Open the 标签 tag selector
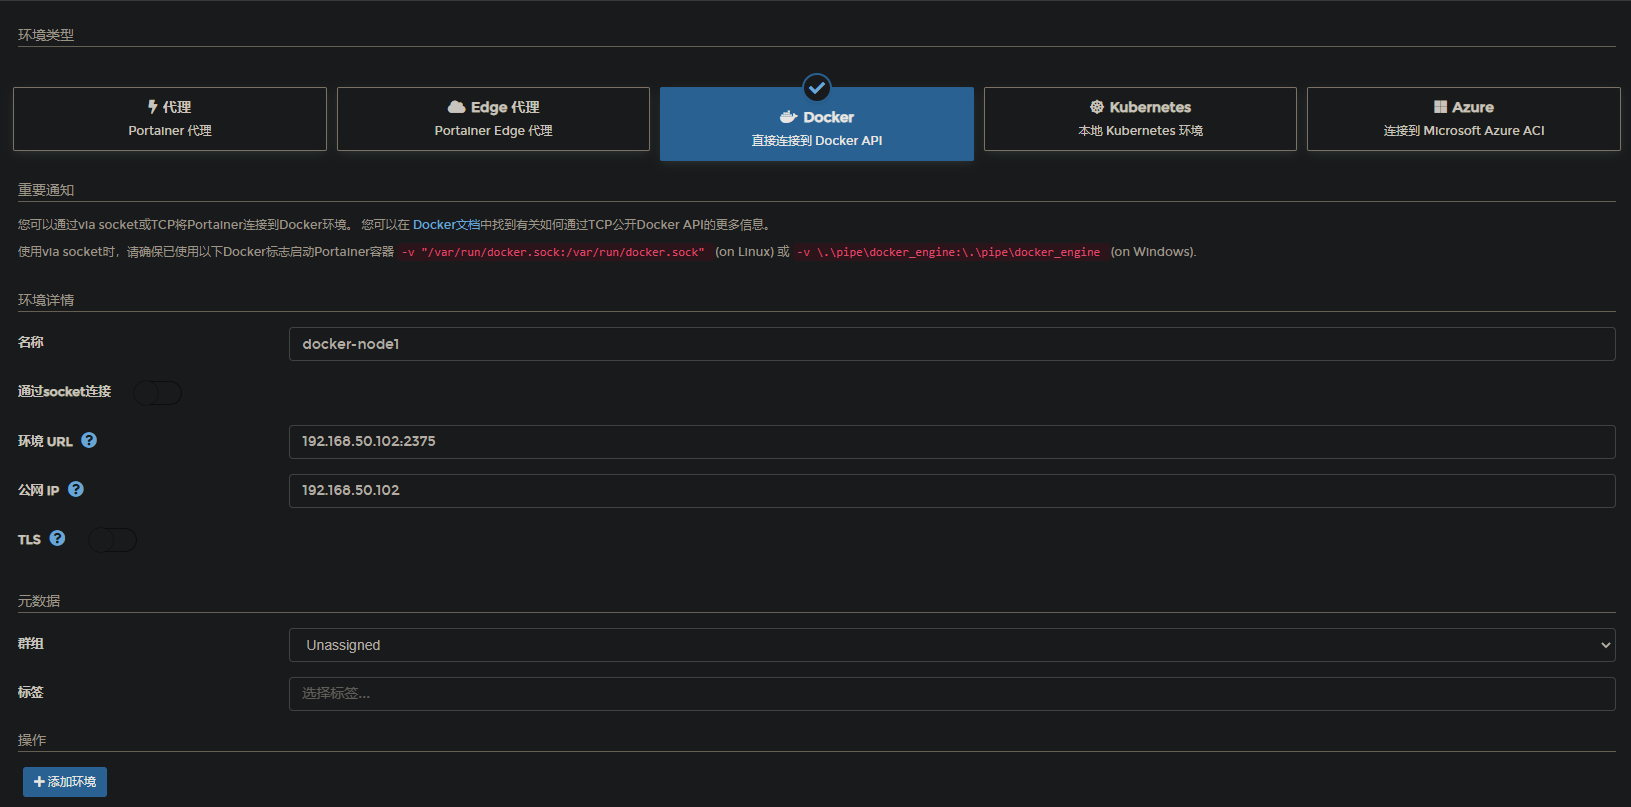The height and width of the screenshot is (807, 1631). point(952,694)
